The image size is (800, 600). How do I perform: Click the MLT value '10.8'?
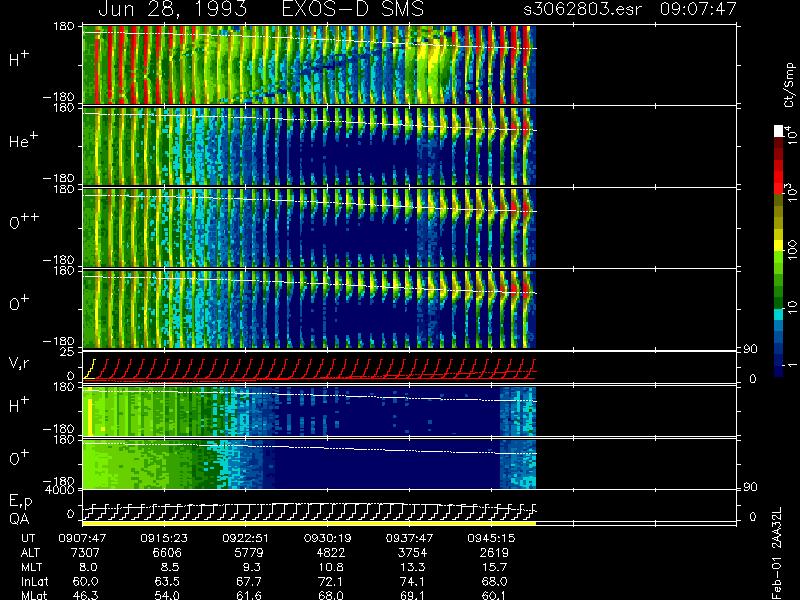pos(331,567)
